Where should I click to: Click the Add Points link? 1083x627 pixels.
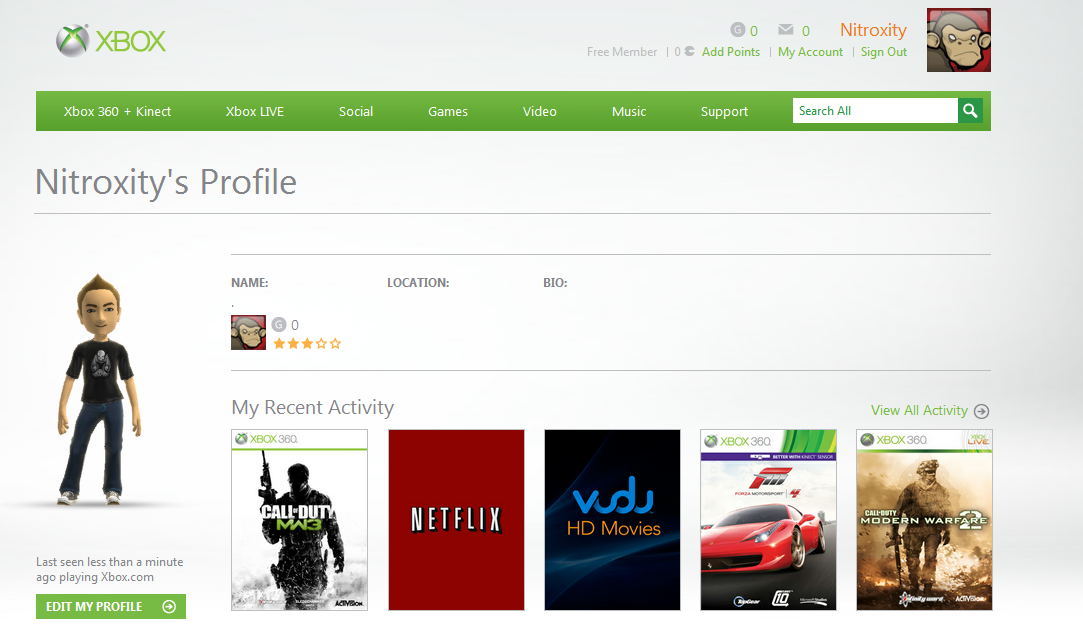[x=731, y=52]
